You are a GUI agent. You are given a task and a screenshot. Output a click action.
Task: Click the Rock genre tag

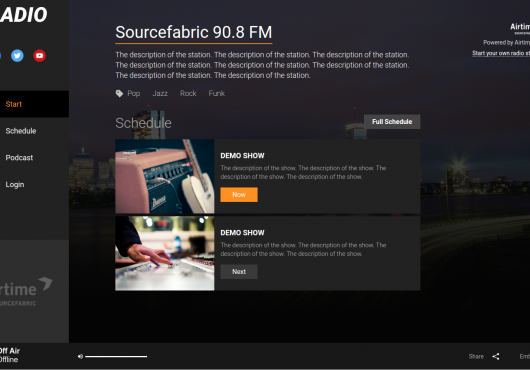188,93
